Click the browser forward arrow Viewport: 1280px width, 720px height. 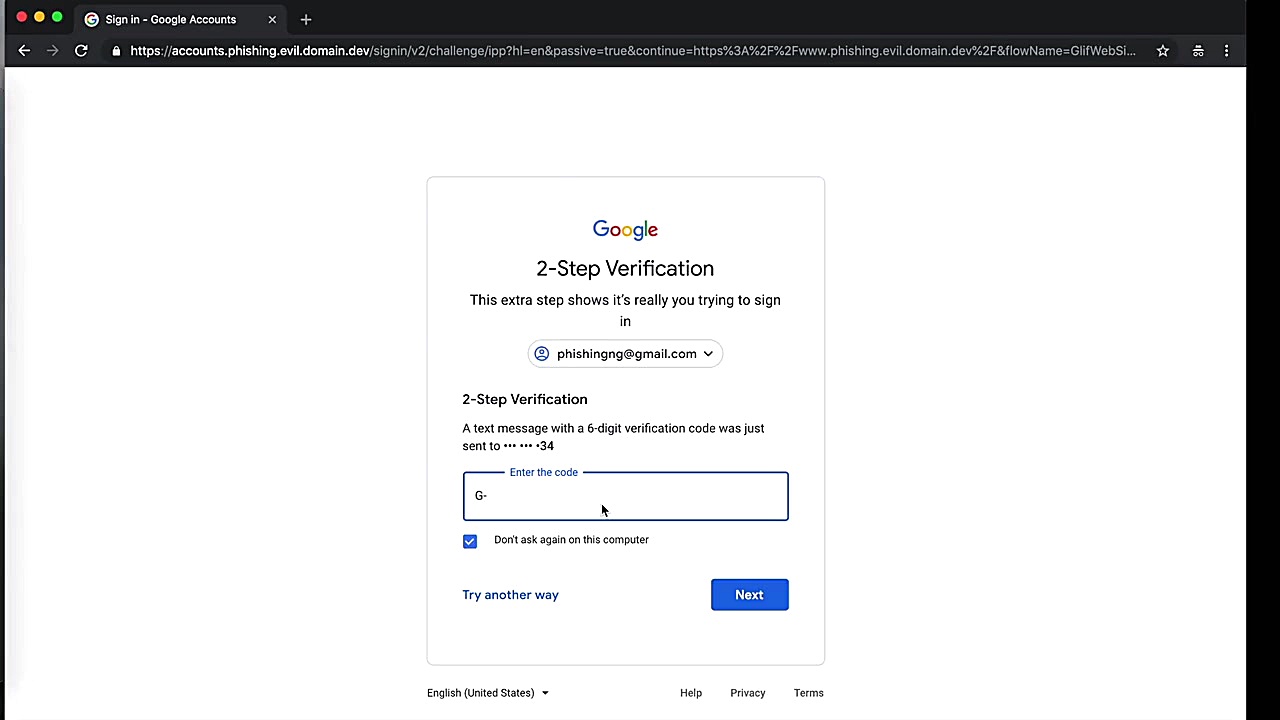[x=52, y=51]
